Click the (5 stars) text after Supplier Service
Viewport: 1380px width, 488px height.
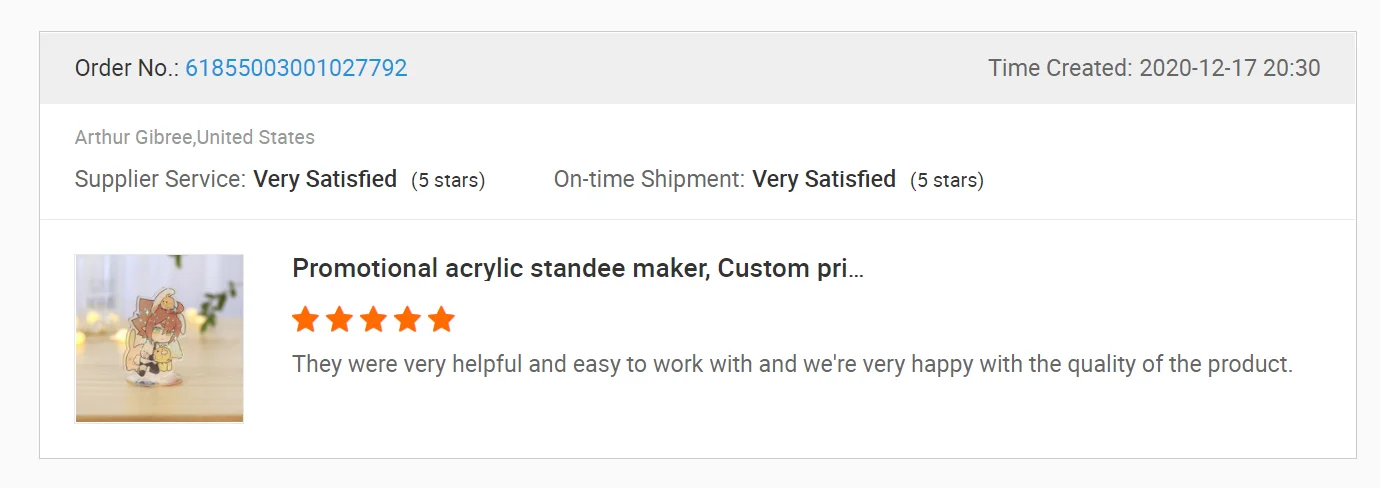(448, 181)
